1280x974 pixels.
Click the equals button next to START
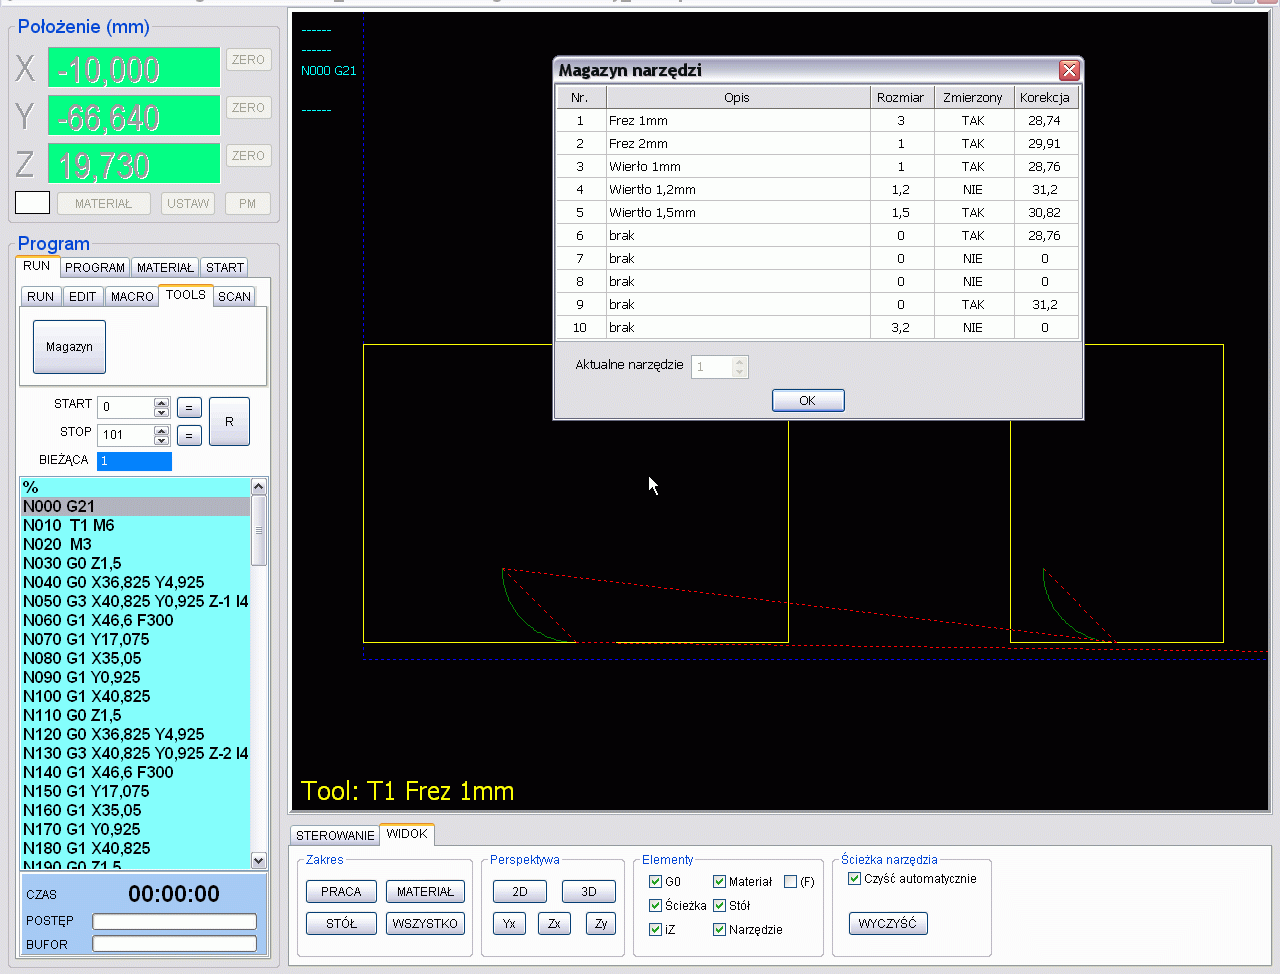(x=189, y=407)
